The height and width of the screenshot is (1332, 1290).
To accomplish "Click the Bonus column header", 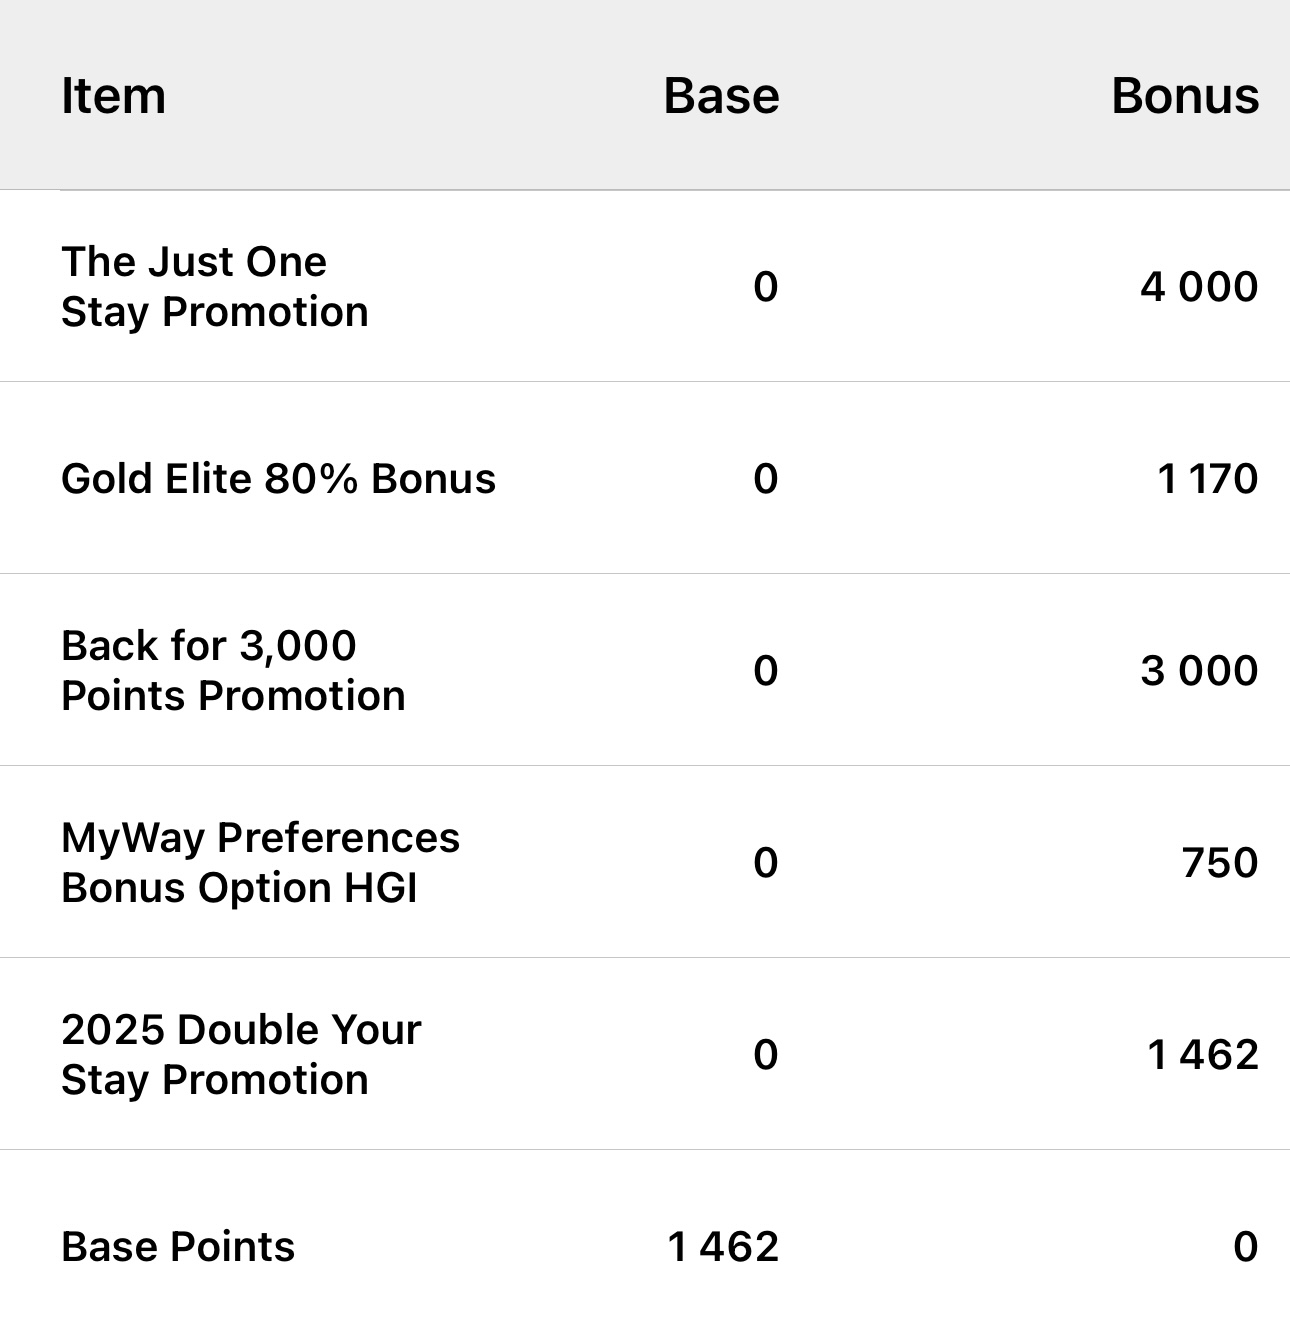I will point(1185,96).
